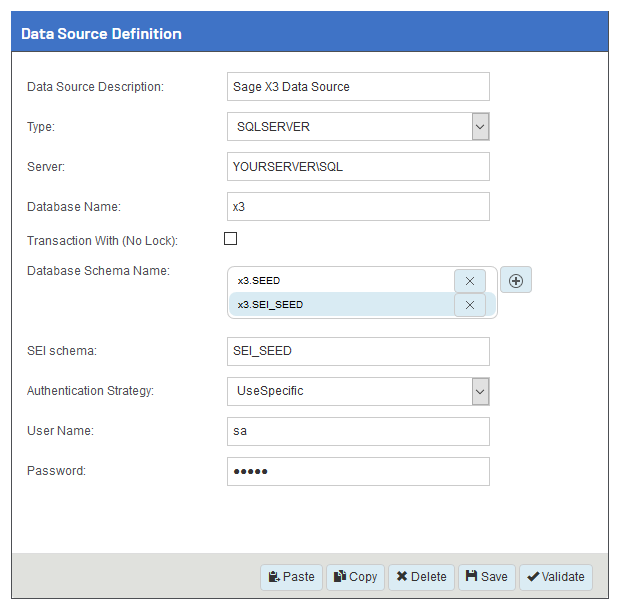Focus the Password field

pos(358,471)
